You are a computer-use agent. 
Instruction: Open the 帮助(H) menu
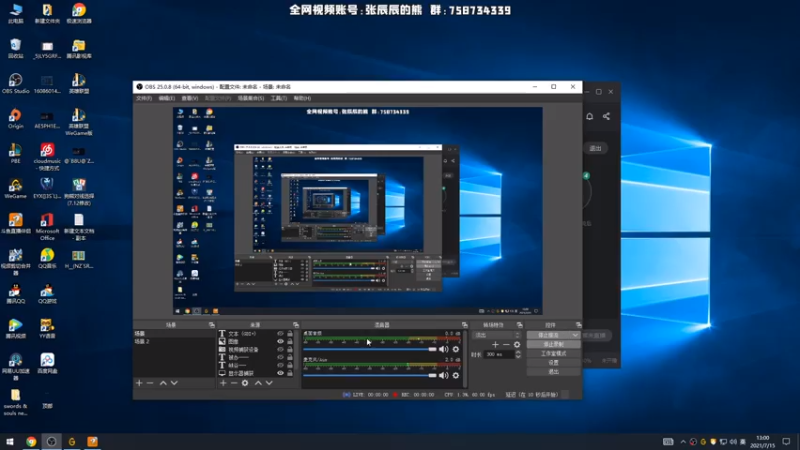pyautogui.click(x=302, y=98)
